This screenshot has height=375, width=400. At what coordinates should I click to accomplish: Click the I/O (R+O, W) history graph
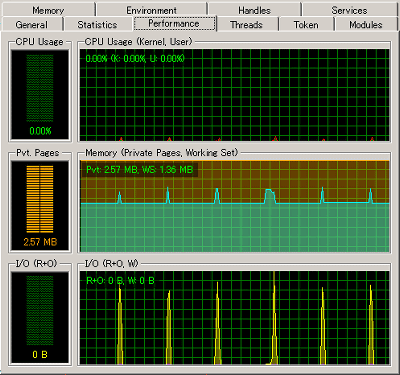(235, 318)
